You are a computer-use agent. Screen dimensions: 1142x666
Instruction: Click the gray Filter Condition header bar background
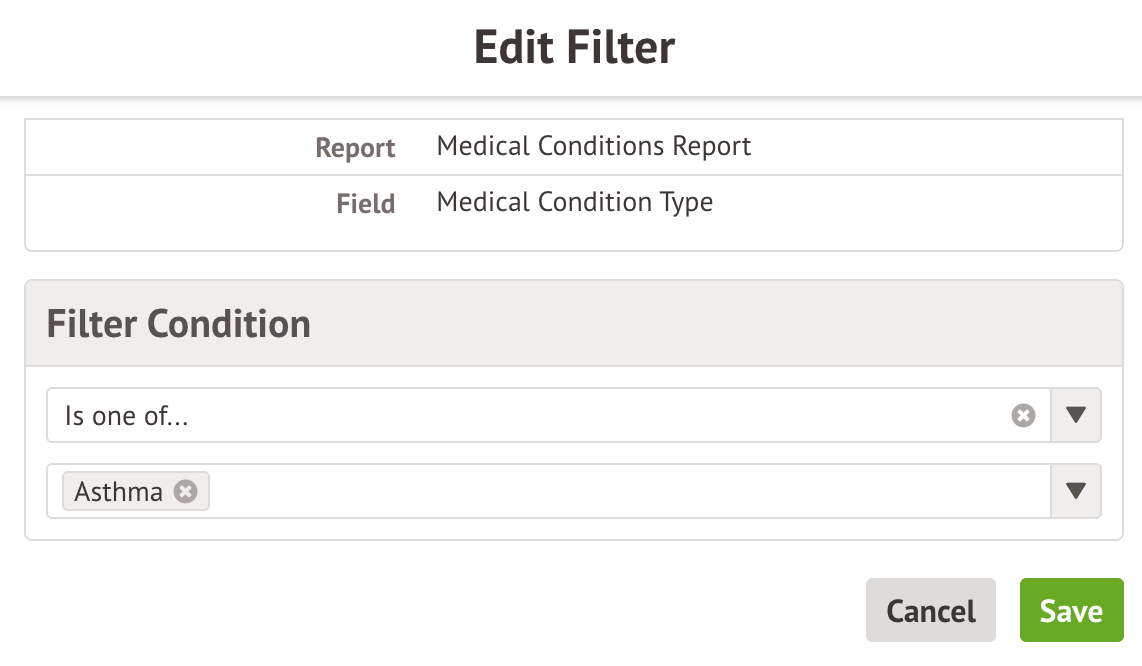(700, 324)
